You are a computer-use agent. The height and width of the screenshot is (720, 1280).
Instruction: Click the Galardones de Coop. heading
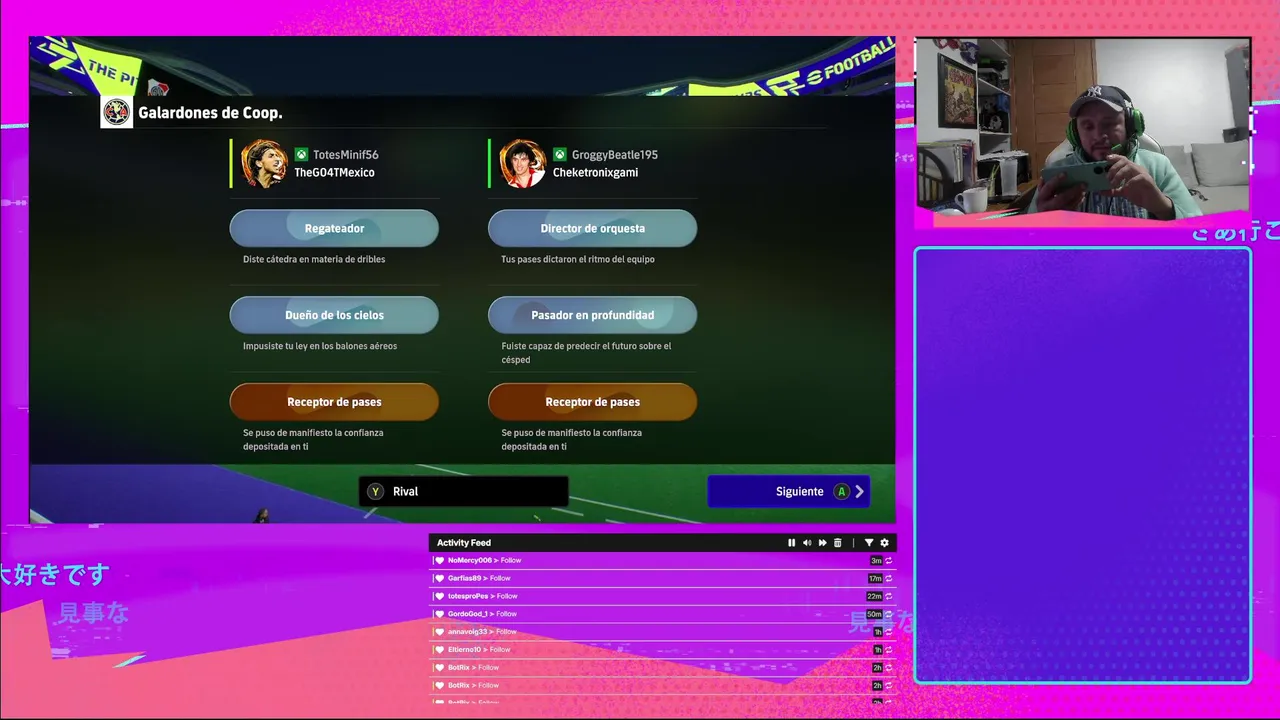(x=210, y=113)
